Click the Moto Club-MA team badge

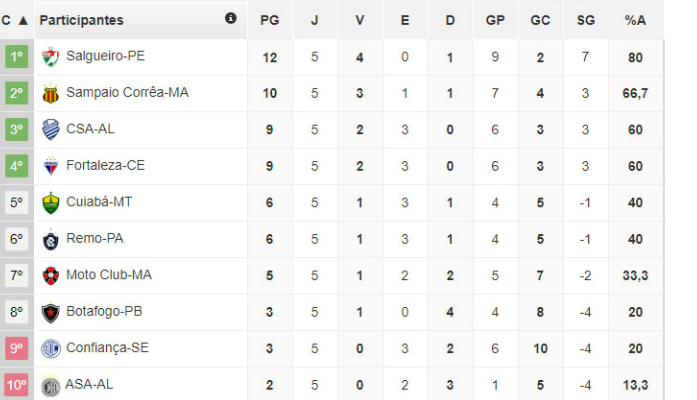click(x=51, y=275)
